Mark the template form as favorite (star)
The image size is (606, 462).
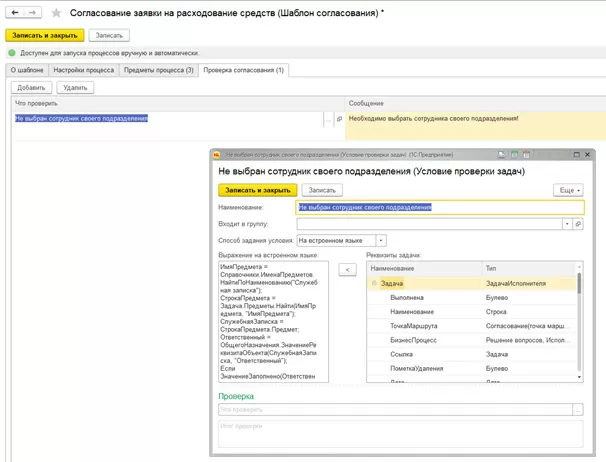[x=54, y=13]
